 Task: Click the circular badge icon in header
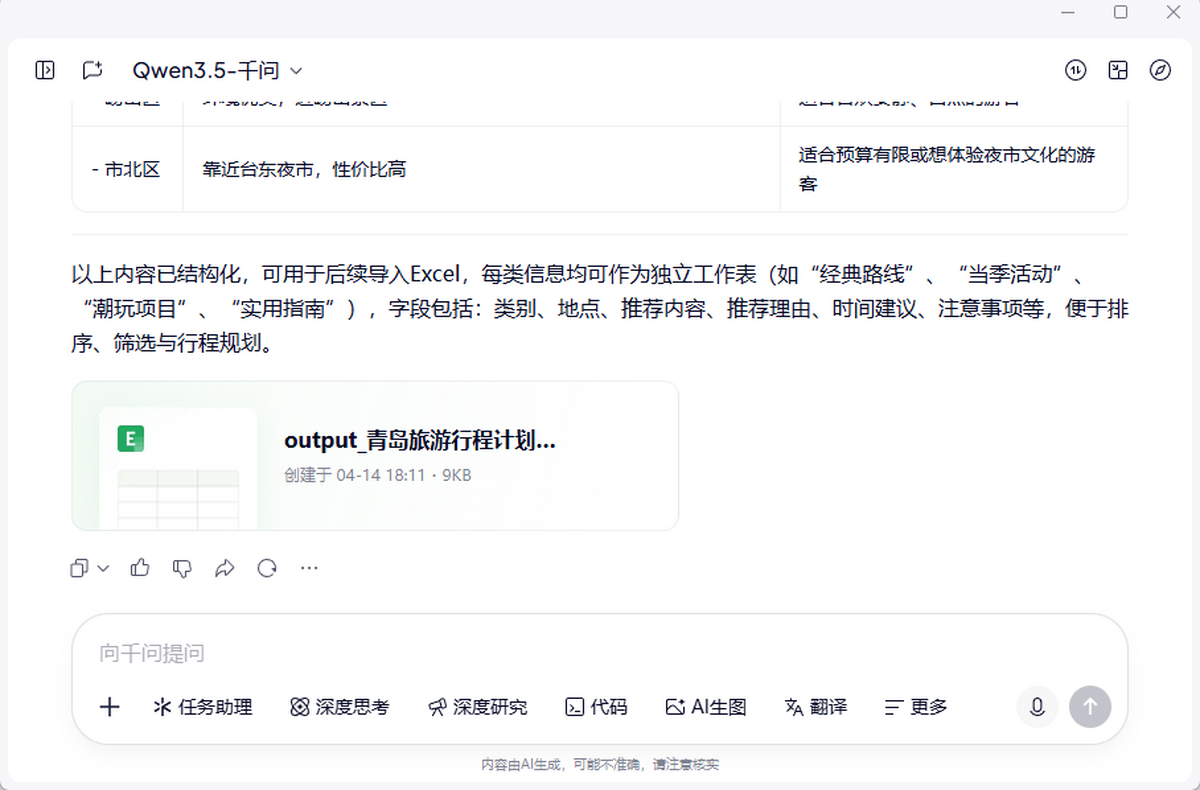(1075, 70)
